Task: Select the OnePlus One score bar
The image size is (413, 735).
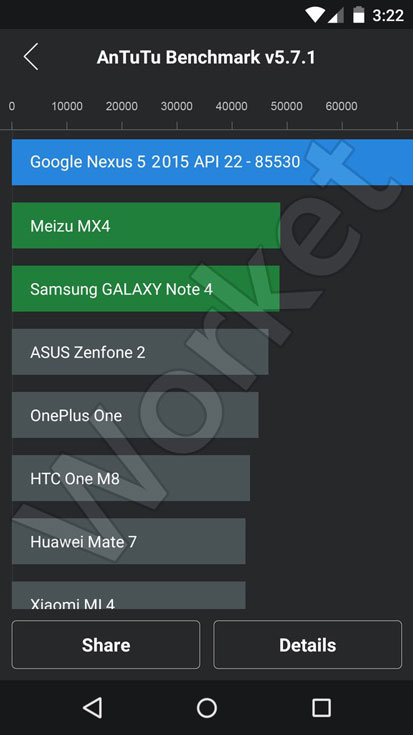Action: [135, 415]
